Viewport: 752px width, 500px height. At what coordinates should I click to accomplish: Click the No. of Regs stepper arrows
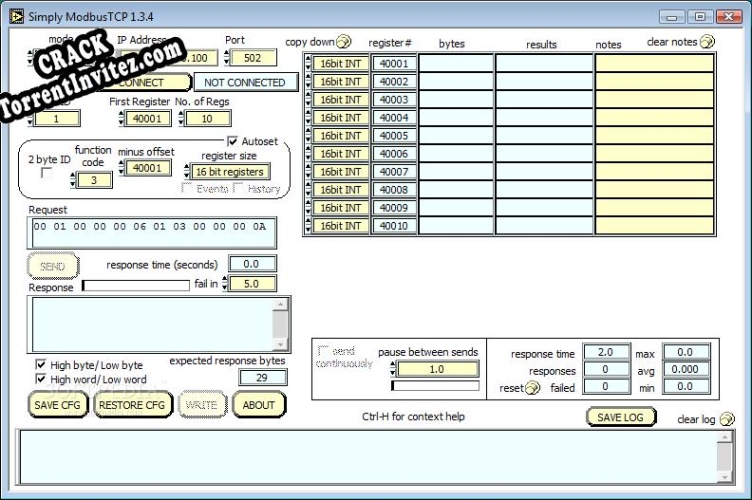point(181,118)
